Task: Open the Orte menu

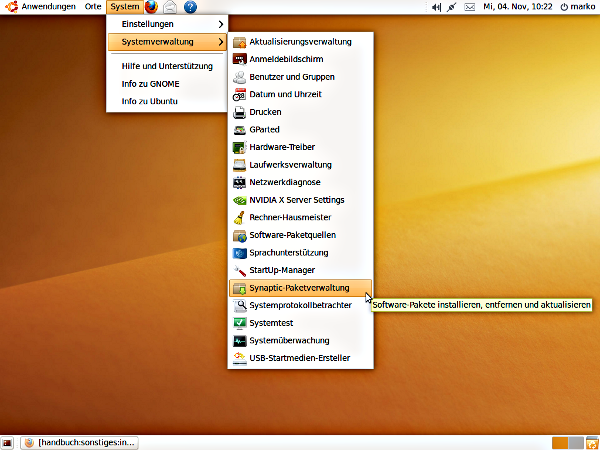Action: [93, 7]
